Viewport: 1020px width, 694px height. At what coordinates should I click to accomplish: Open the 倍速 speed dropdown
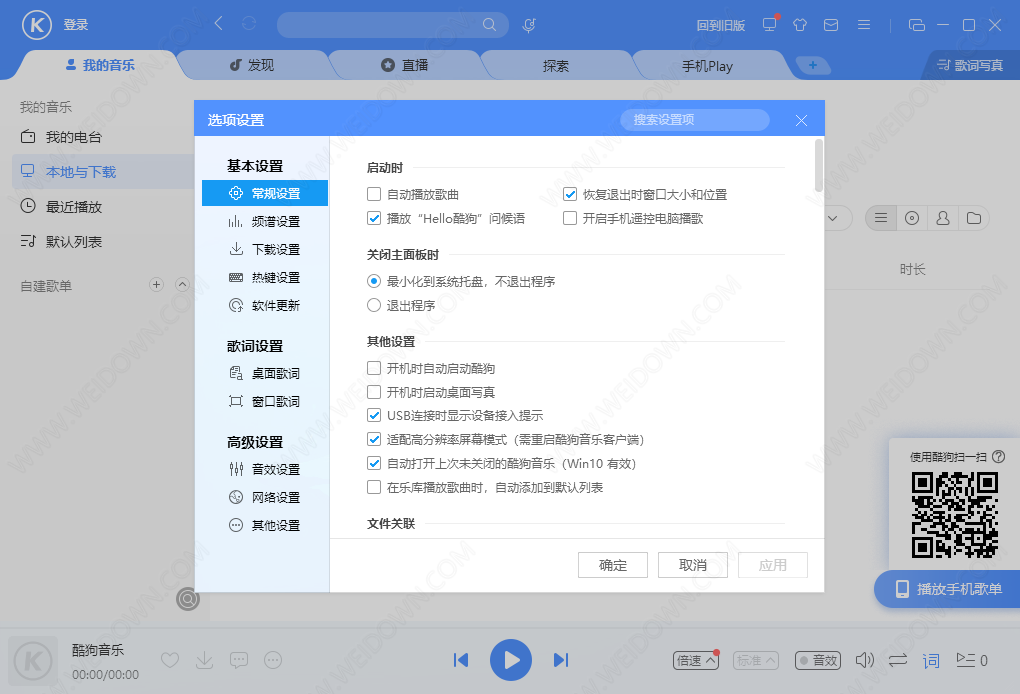pos(695,660)
